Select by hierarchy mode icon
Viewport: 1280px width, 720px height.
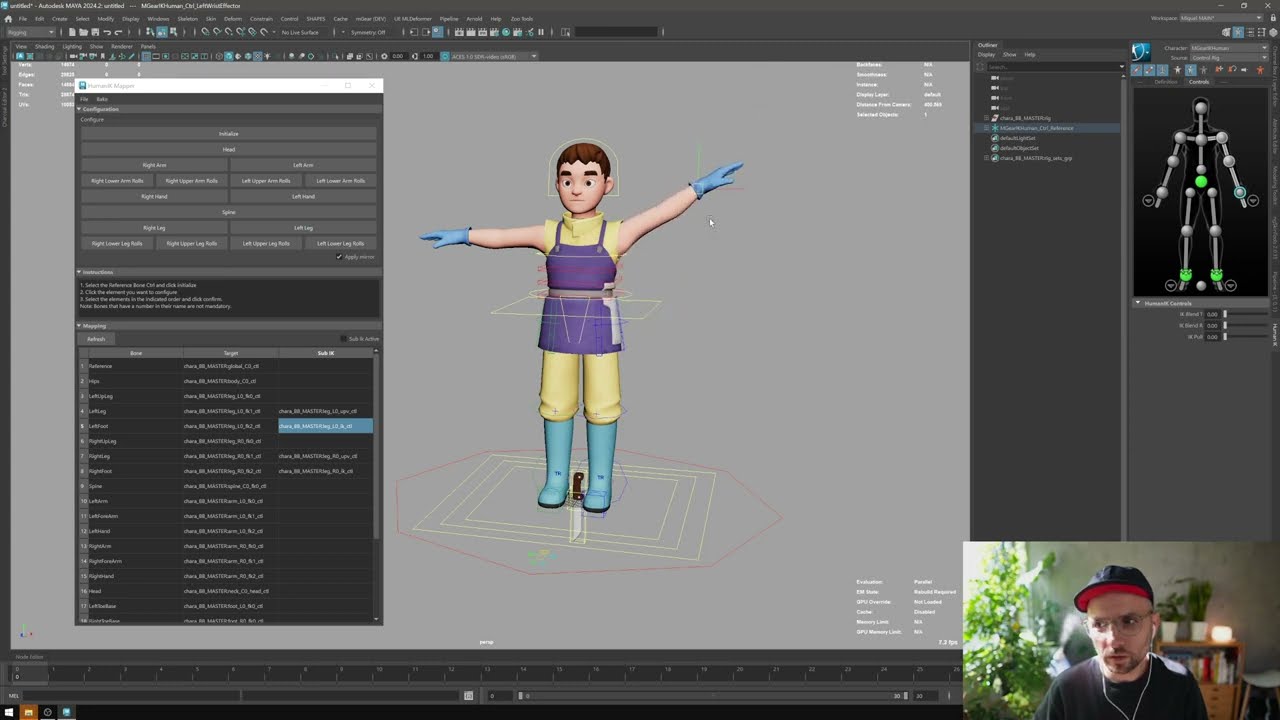coord(150,32)
